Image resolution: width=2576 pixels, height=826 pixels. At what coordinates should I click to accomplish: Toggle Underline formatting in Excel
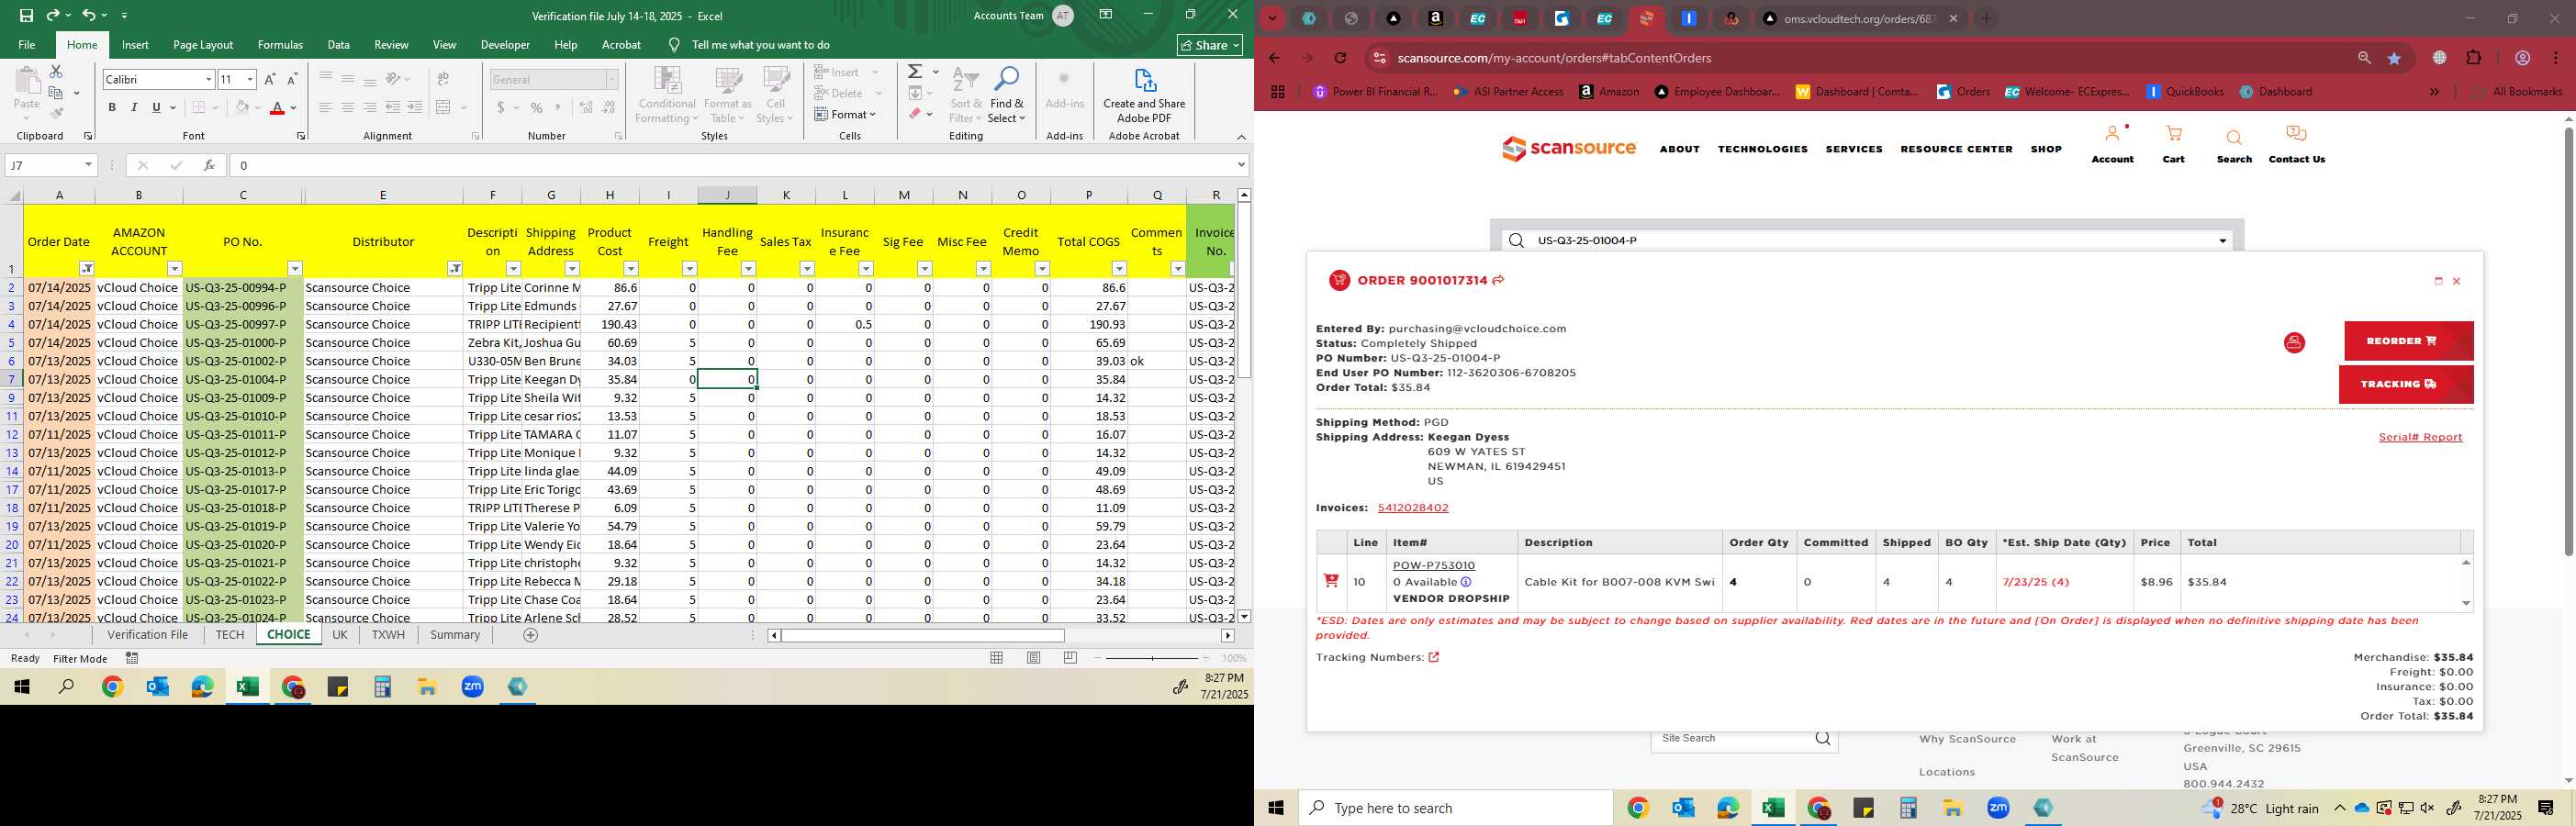pos(156,108)
